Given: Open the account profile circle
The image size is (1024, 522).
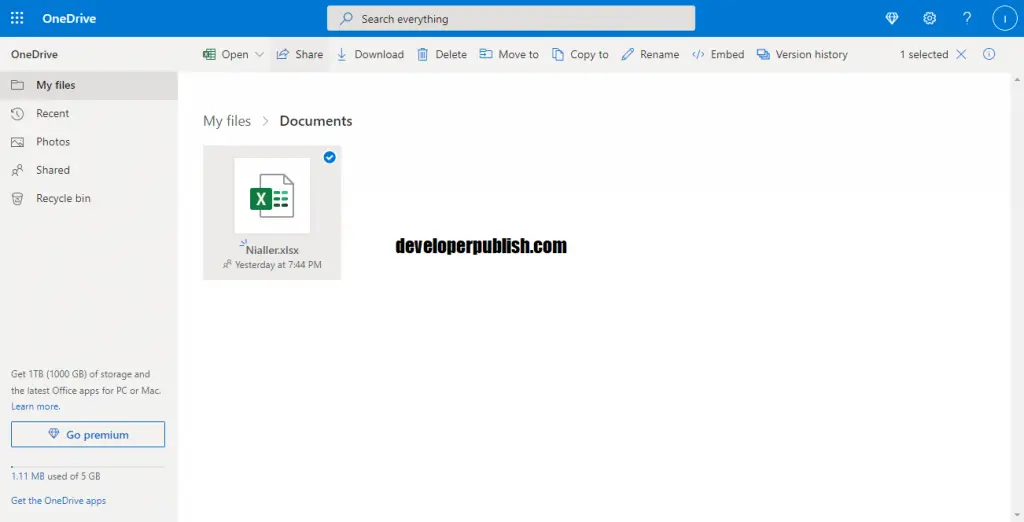Looking at the screenshot, I should click(1004, 18).
